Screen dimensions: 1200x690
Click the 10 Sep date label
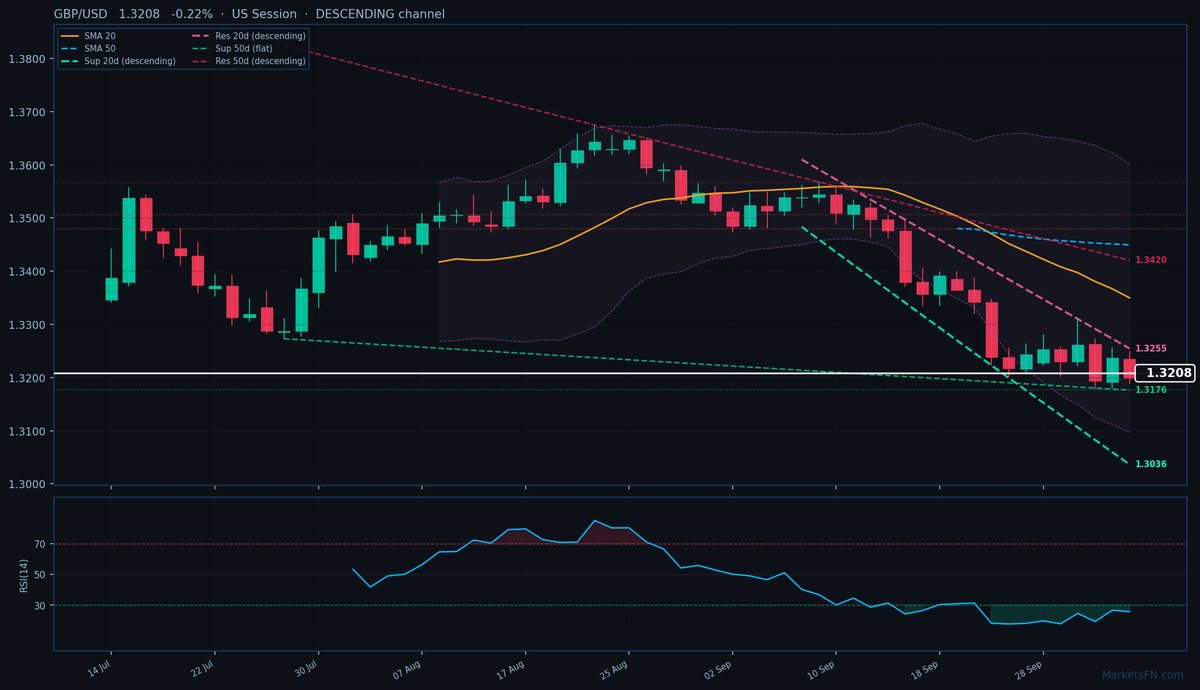(x=823, y=669)
